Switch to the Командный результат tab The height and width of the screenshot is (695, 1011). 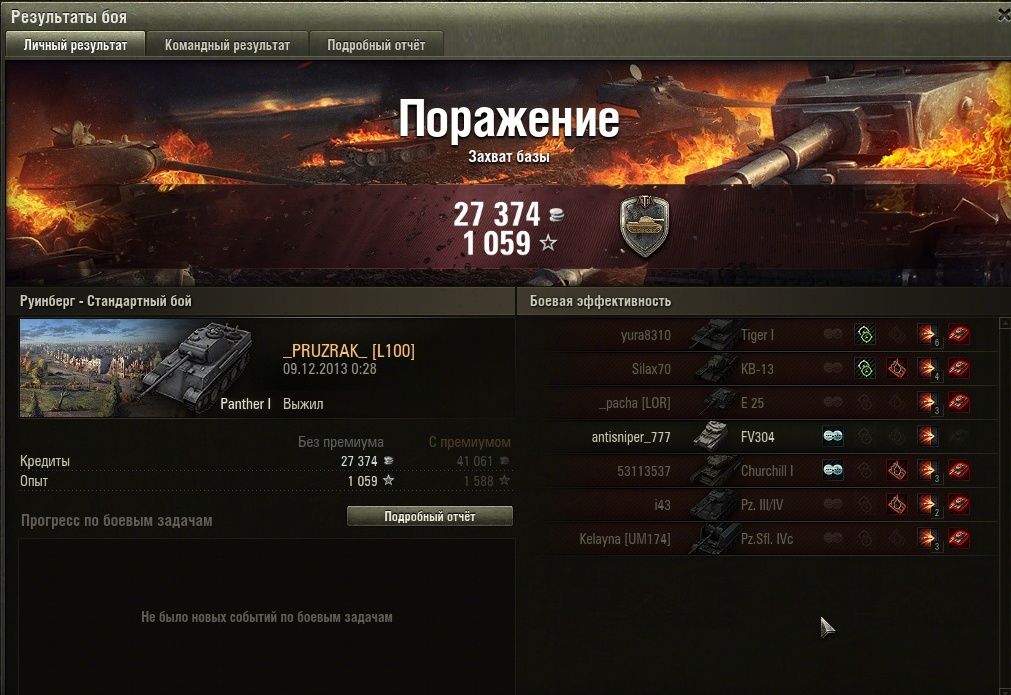coord(227,44)
